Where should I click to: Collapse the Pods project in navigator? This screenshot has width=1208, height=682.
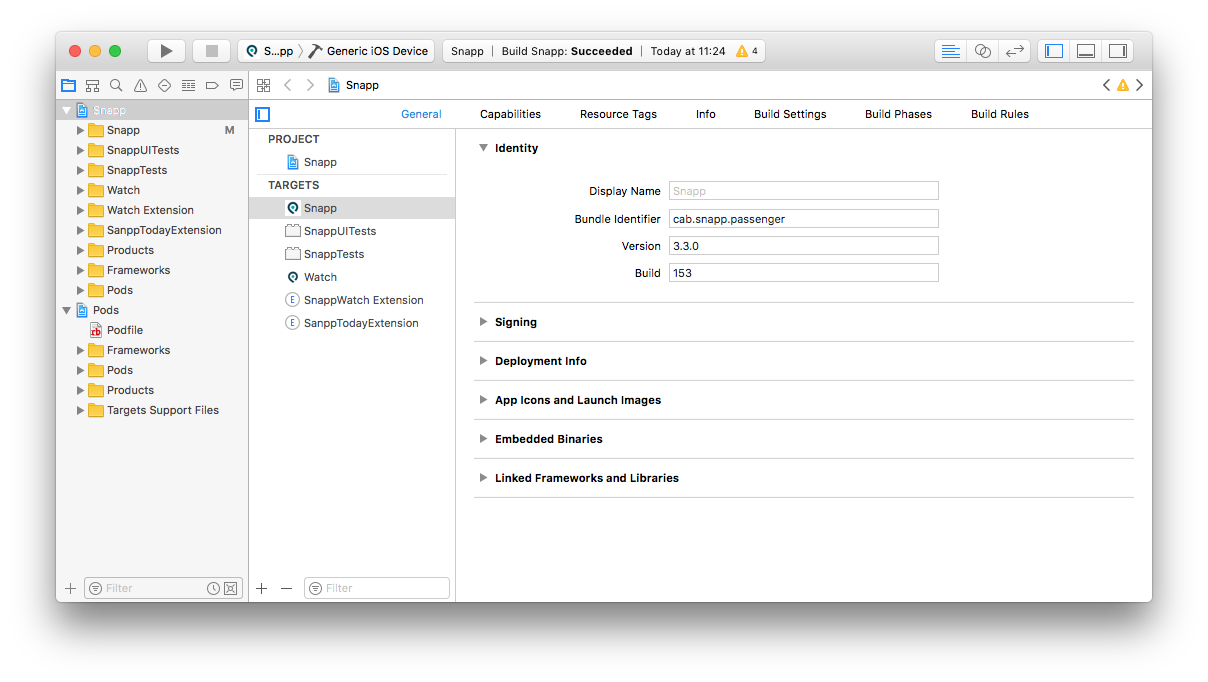click(x=67, y=310)
